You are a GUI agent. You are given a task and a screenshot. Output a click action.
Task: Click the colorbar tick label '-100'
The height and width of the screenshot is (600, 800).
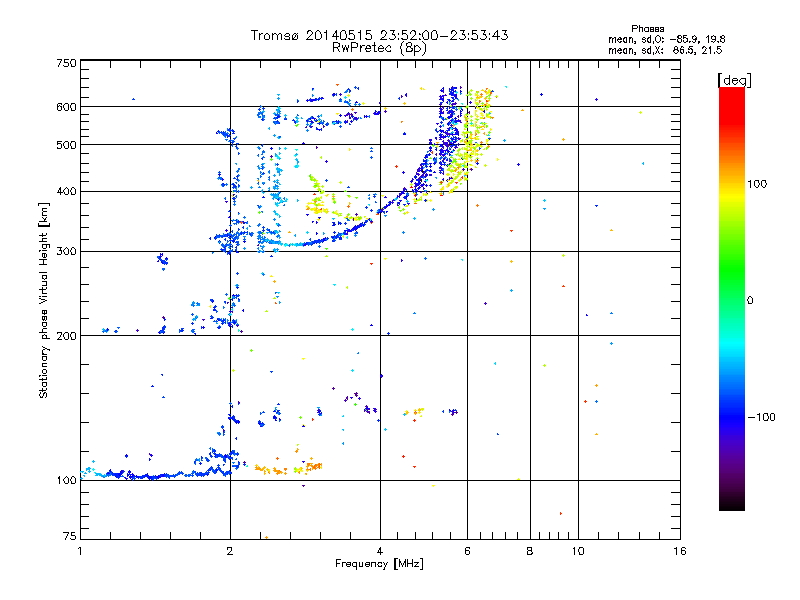pos(761,417)
